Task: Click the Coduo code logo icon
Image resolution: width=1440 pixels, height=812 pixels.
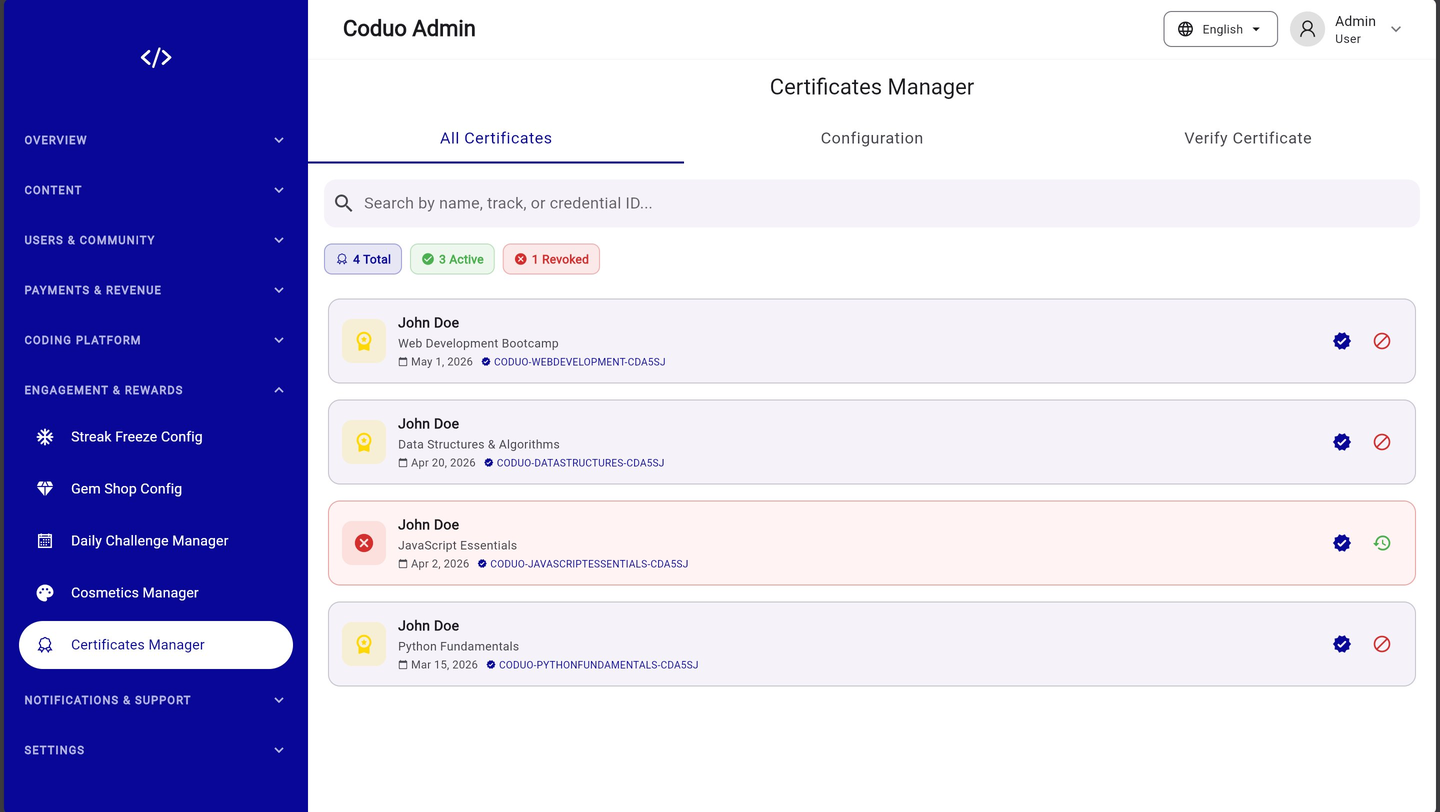Action: (156, 58)
